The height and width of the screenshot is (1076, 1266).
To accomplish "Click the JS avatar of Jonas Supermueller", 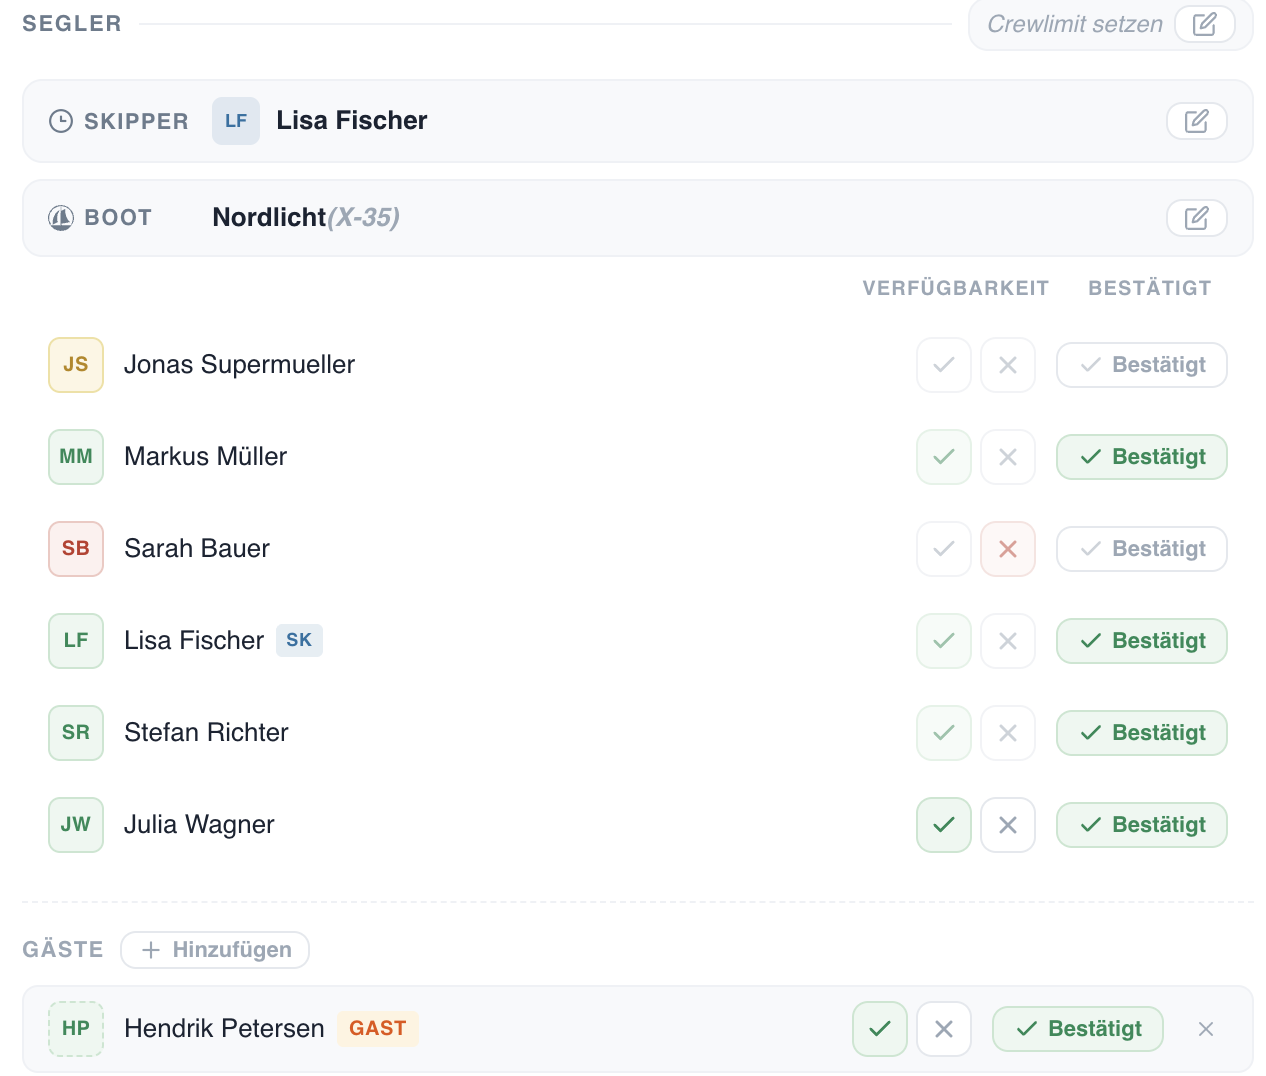I will pyautogui.click(x=76, y=365).
